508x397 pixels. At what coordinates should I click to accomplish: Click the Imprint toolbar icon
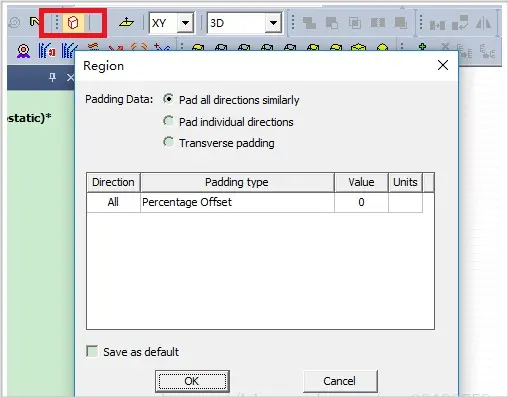click(401, 23)
